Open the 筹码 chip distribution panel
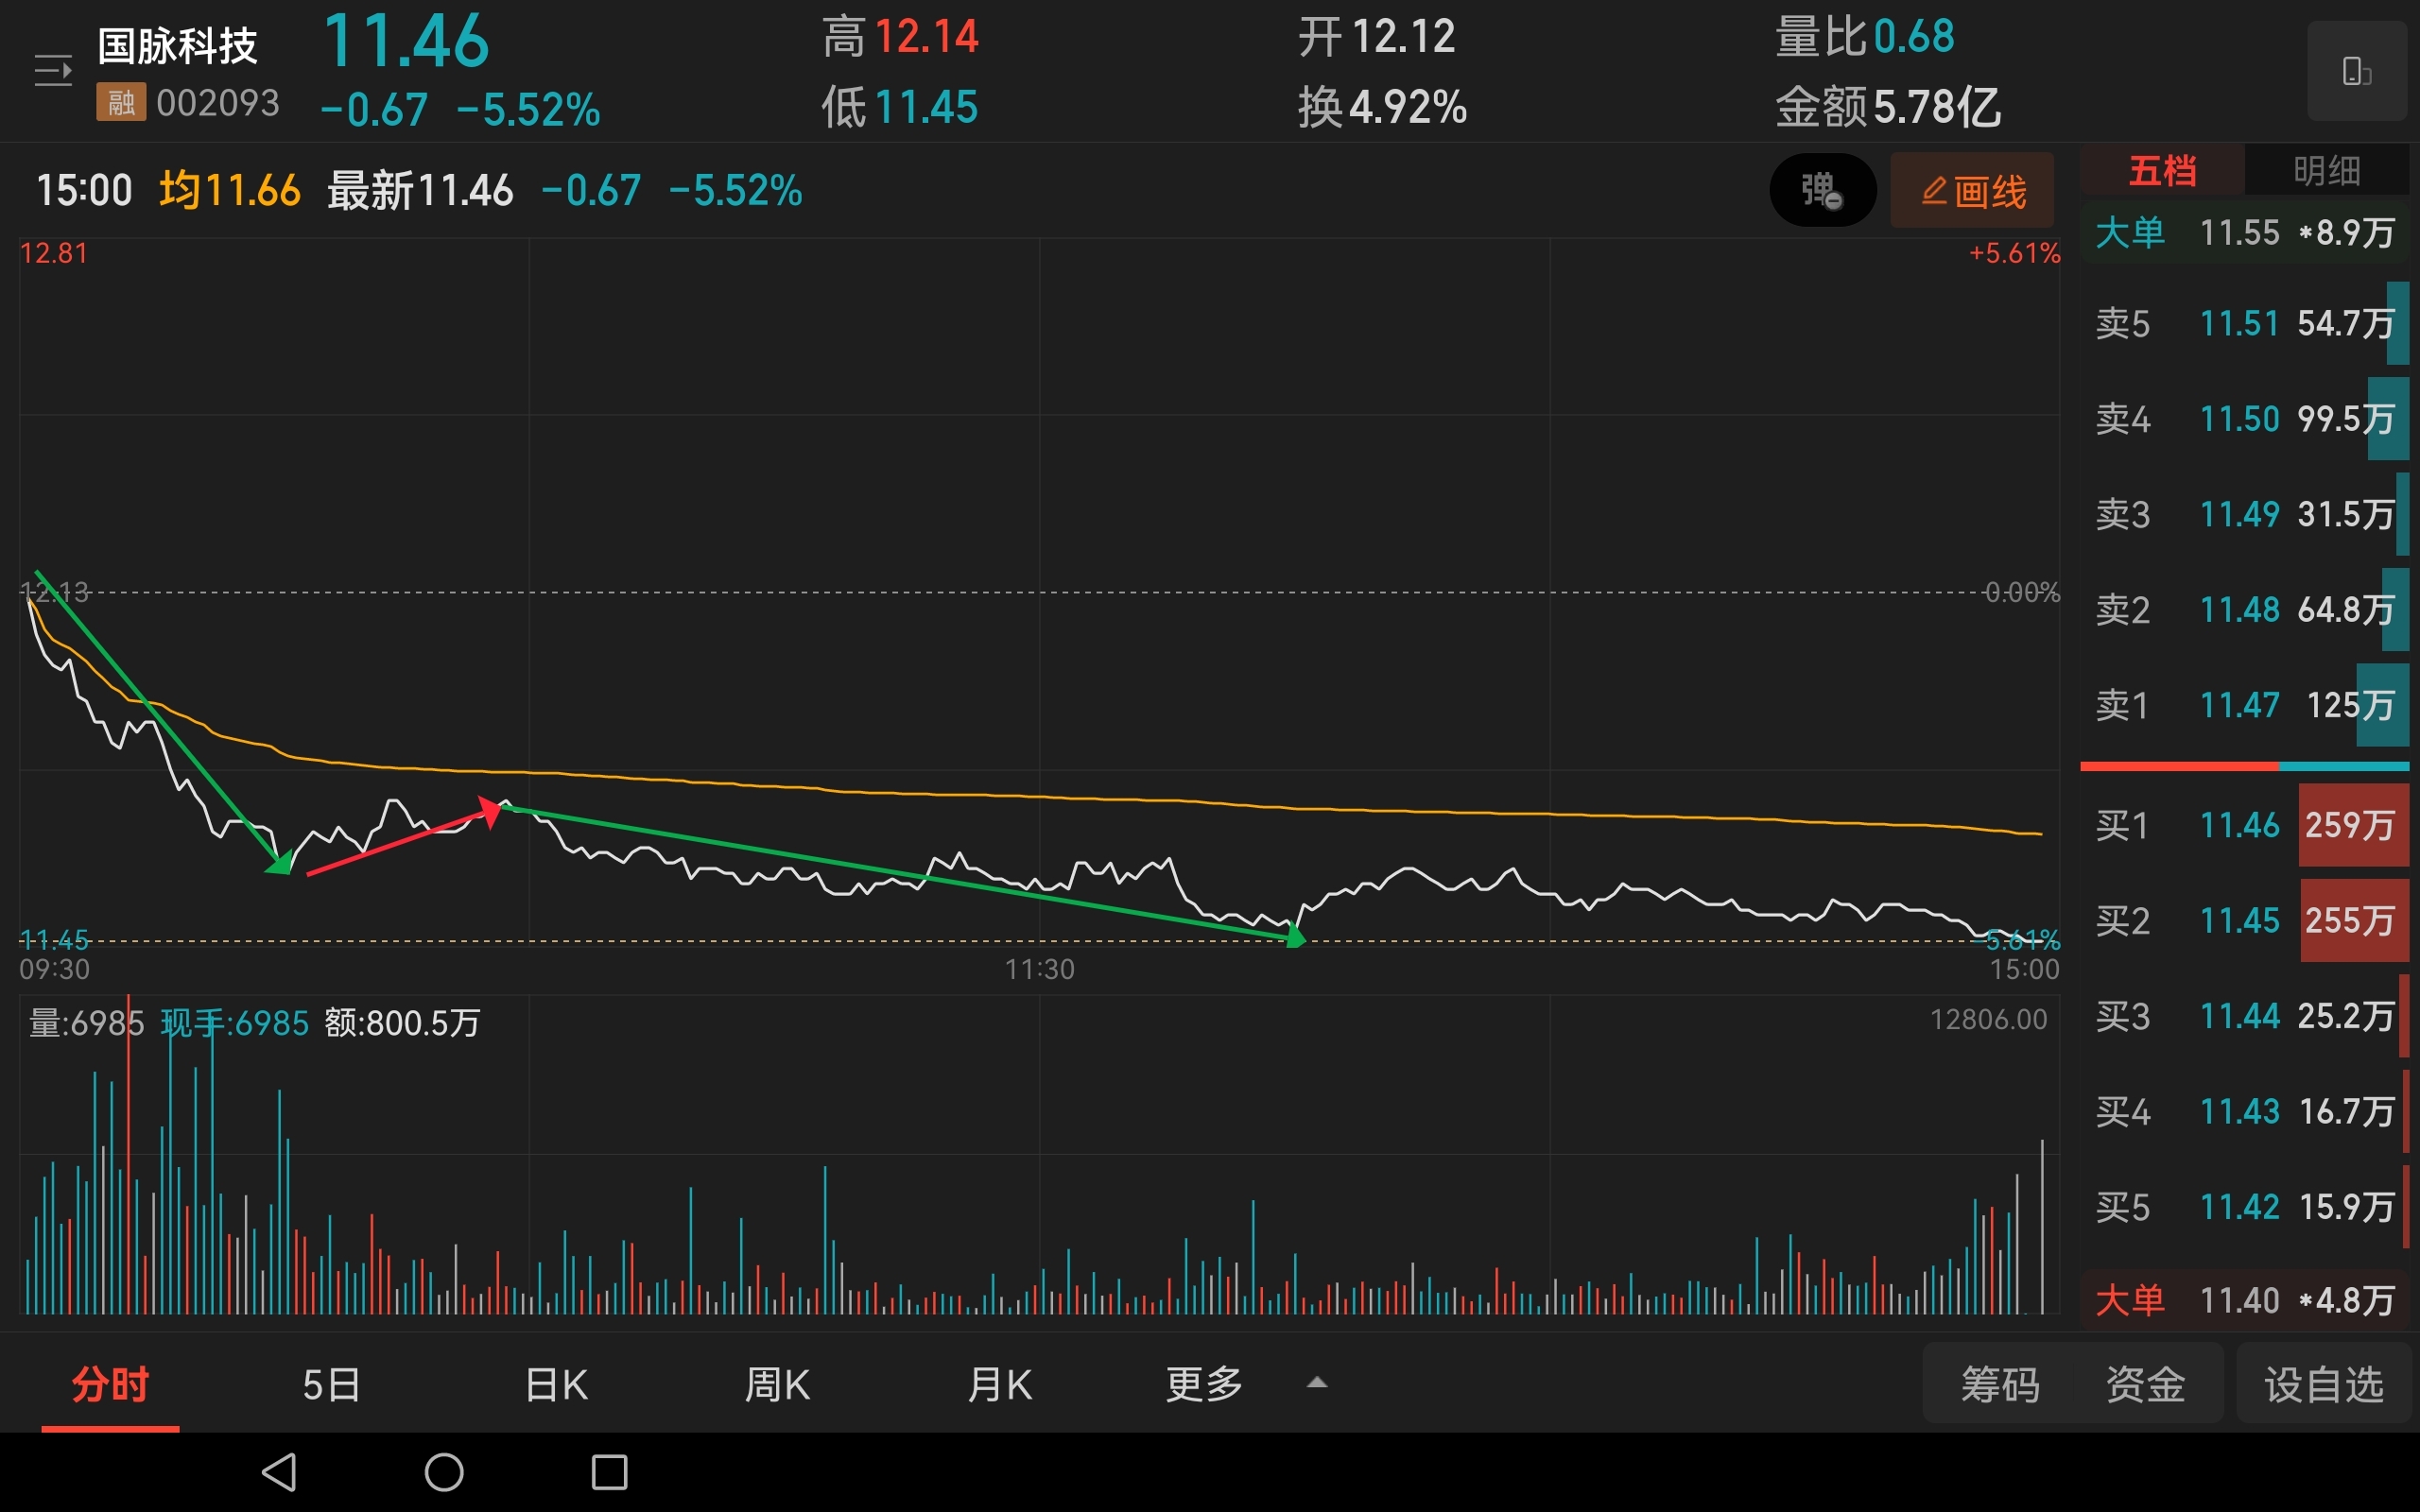The height and width of the screenshot is (1512, 2420). [2000, 1385]
